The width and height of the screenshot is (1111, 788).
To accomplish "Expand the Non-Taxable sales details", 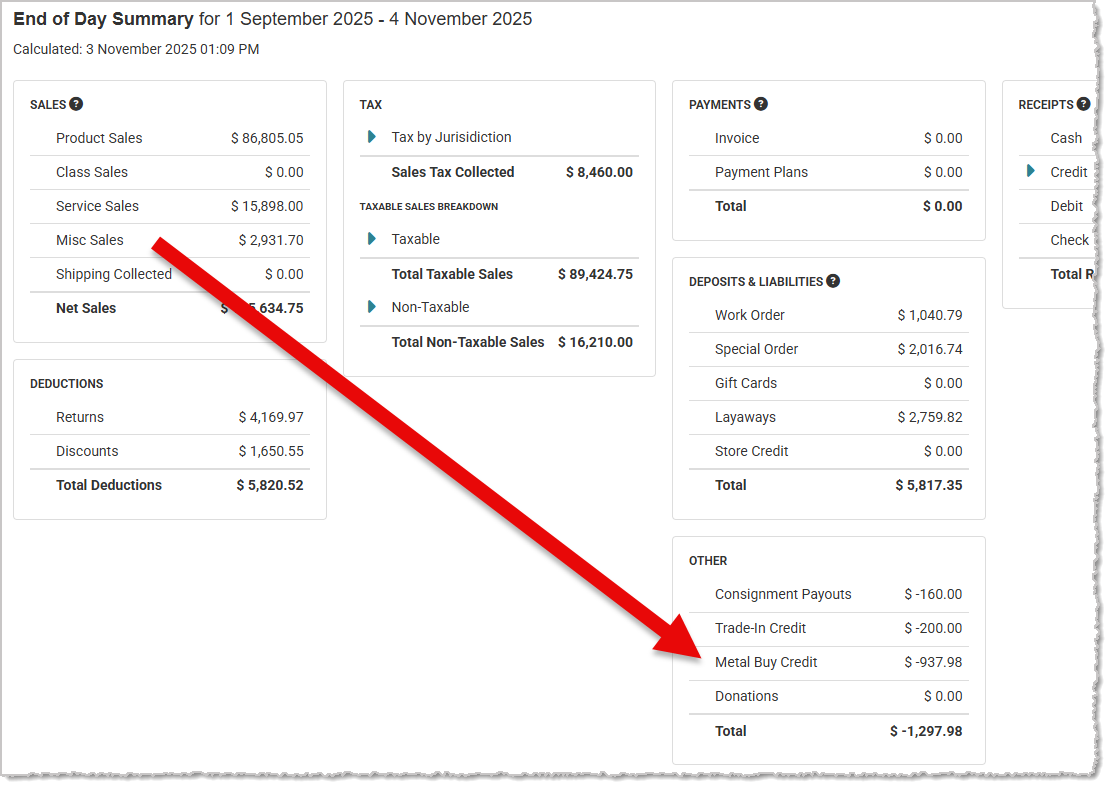I will tap(372, 308).
